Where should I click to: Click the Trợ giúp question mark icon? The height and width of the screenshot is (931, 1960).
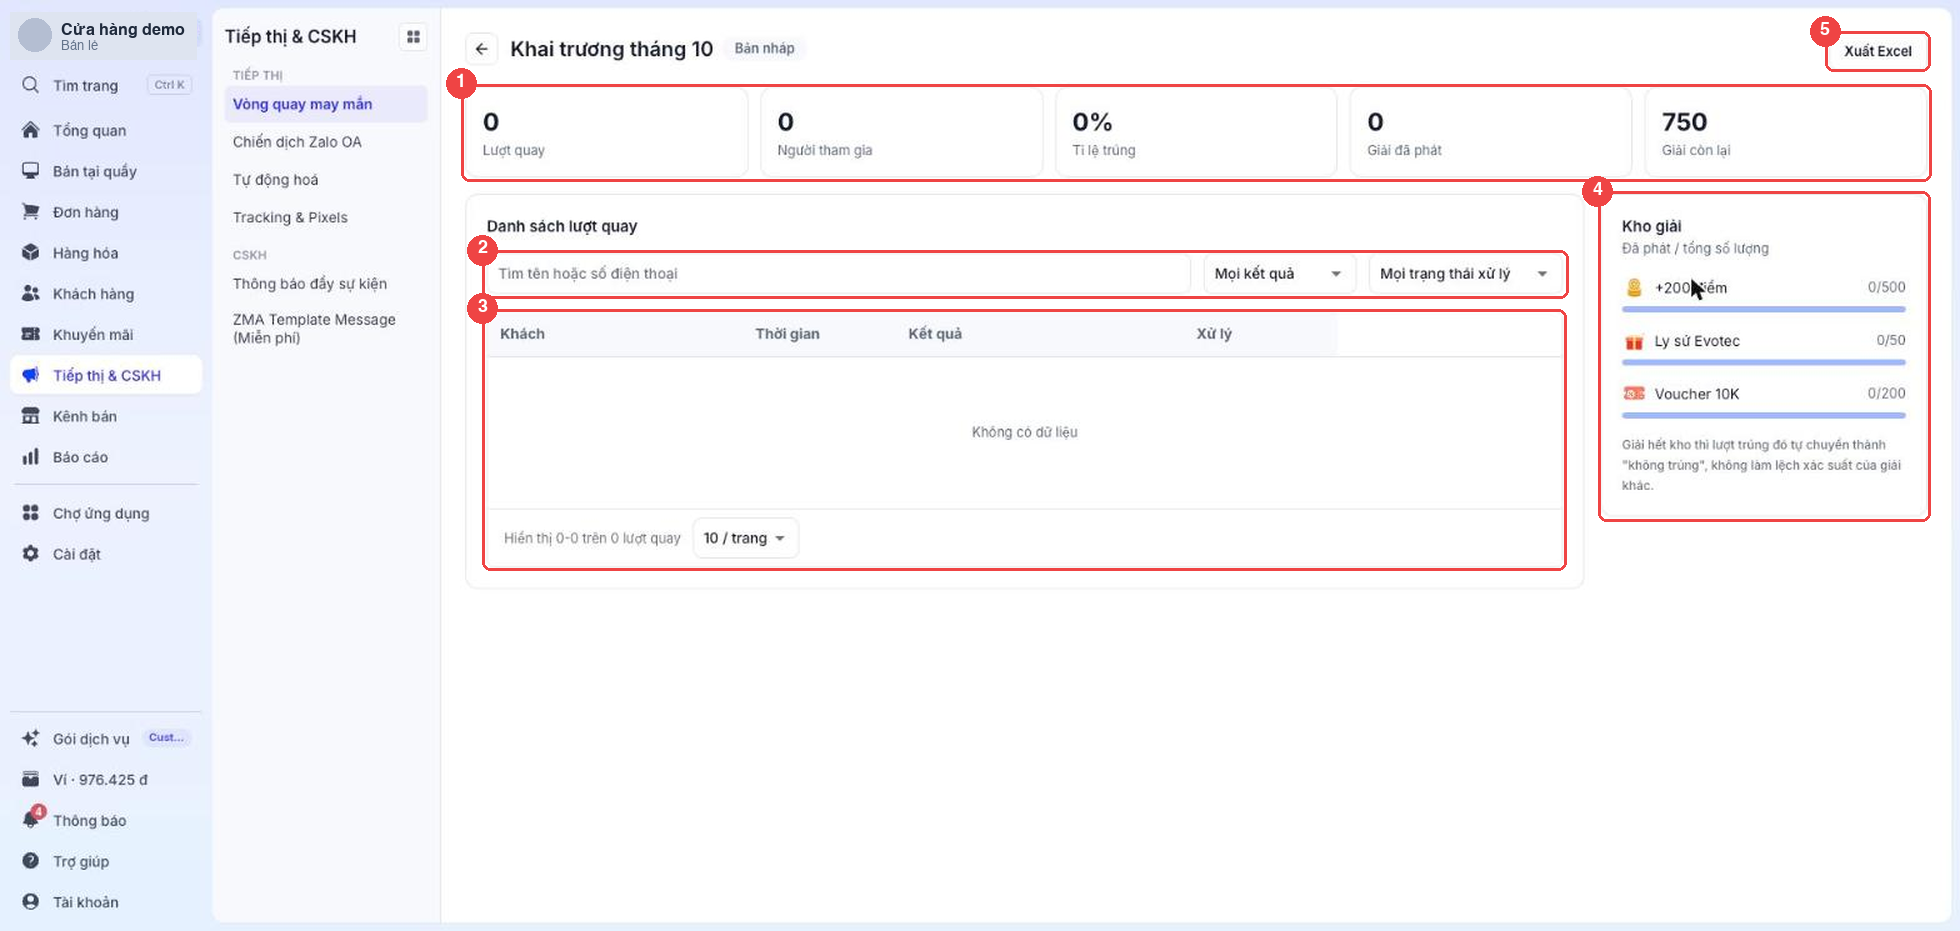pos(31,861)
